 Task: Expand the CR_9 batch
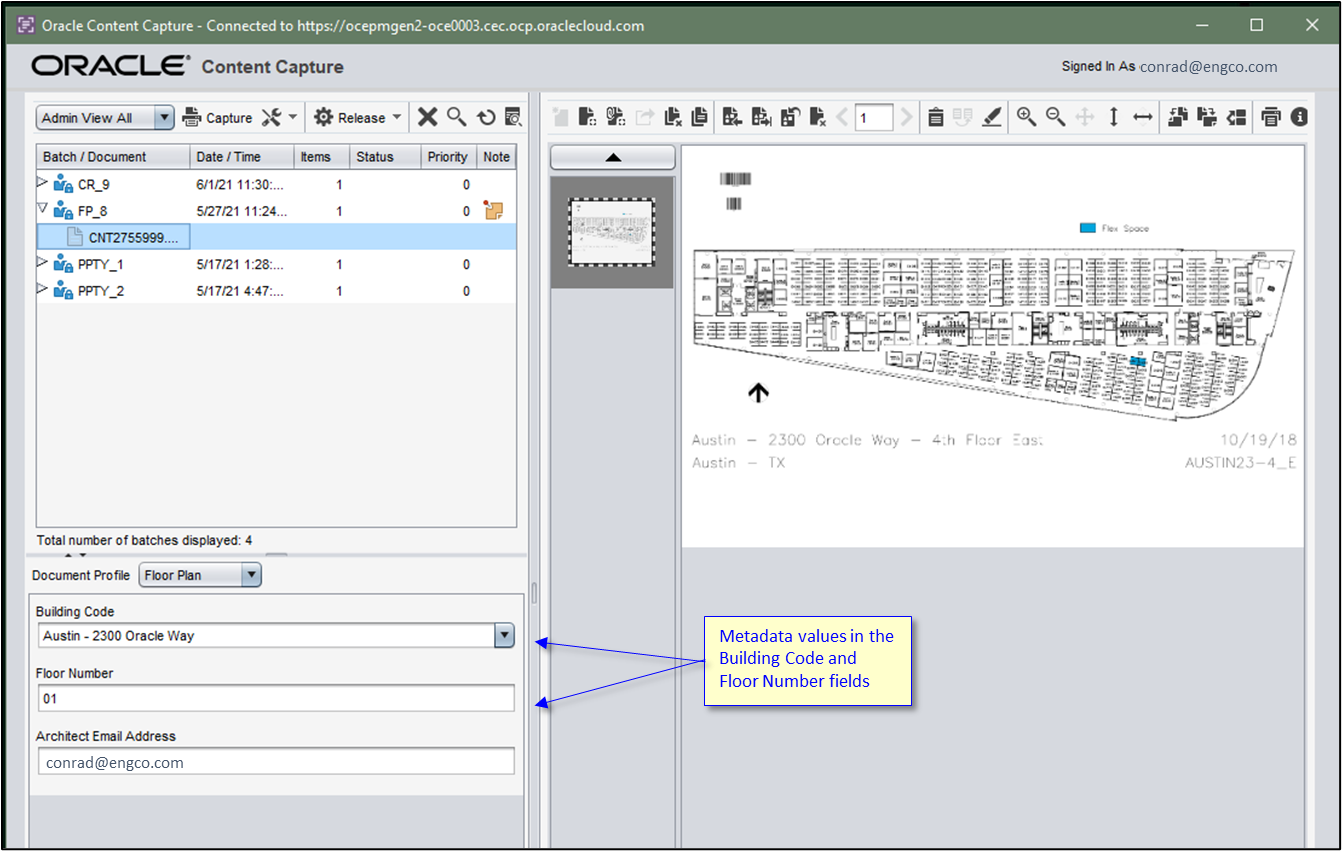tap(41, 183)
